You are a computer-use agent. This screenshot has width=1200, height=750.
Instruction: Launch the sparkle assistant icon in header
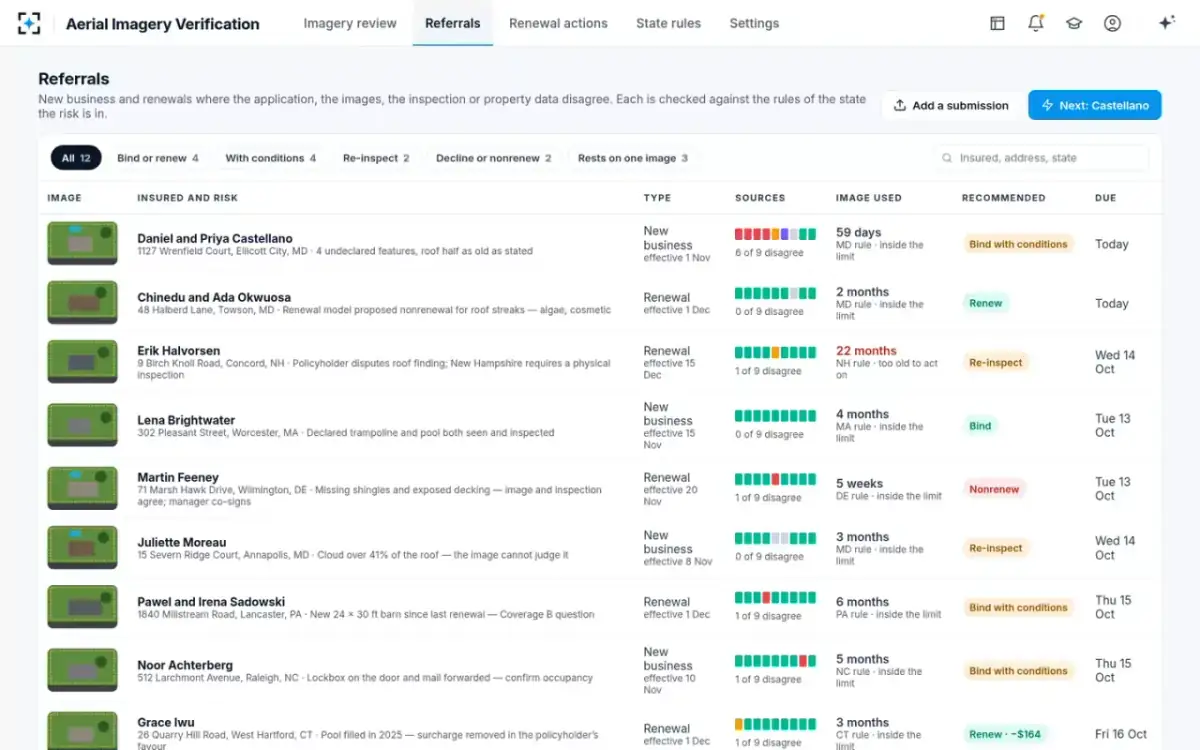1166,23
